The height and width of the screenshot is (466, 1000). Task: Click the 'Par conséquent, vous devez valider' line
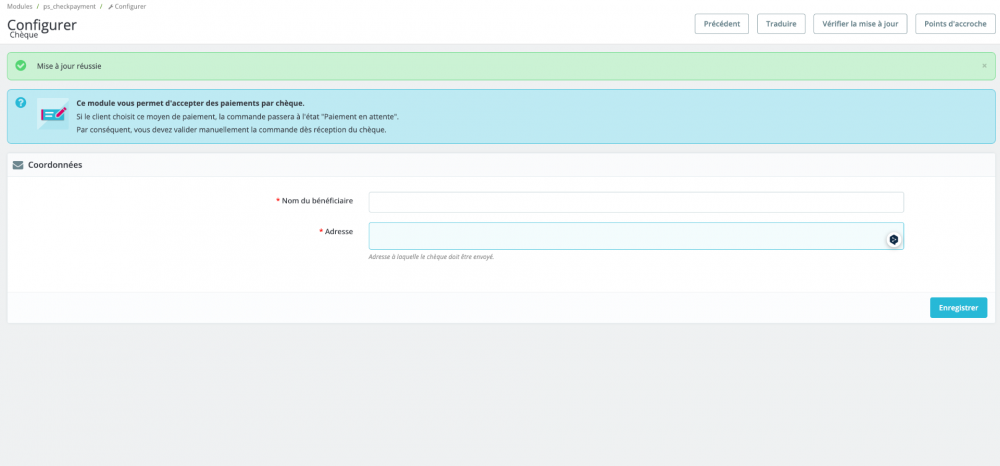click(x=231, y=130)
